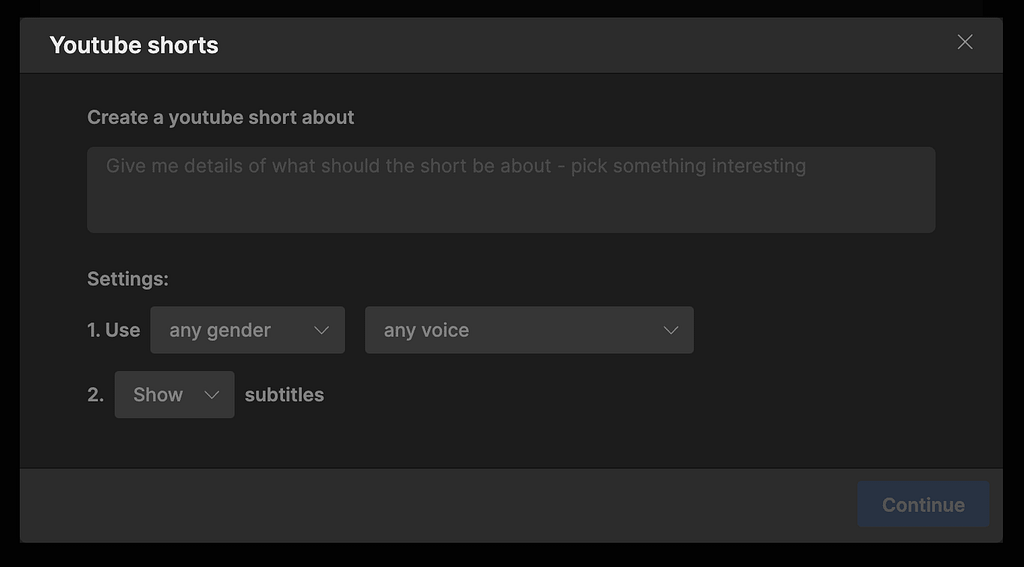1024x567 pixels.
Task: Click the 'Create a youtube short about' label
Action: (x=220, y=117)
